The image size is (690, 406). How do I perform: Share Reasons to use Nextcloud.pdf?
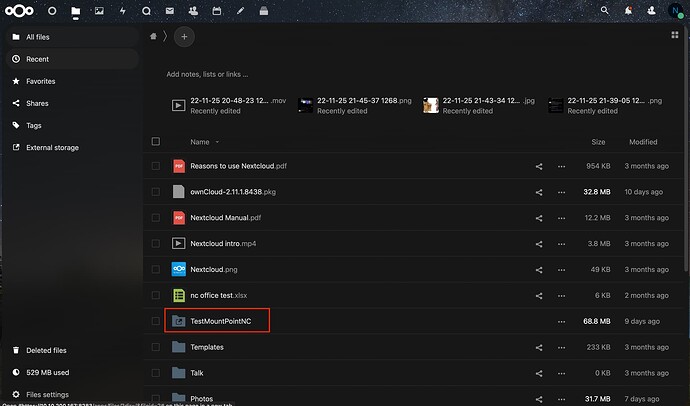point(539,166)
